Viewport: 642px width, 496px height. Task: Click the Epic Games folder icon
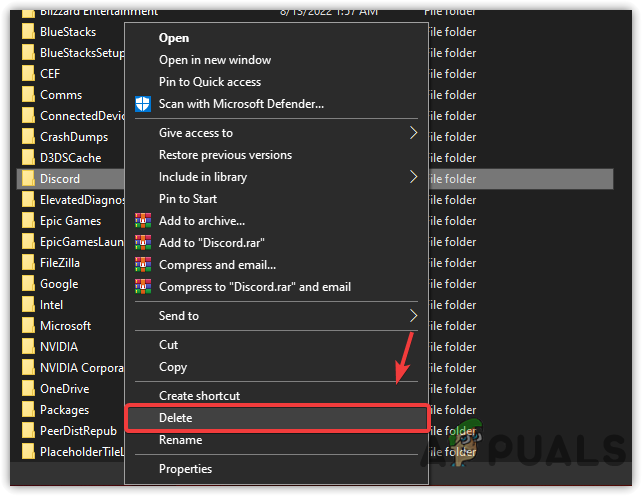[x=28, y=221]
